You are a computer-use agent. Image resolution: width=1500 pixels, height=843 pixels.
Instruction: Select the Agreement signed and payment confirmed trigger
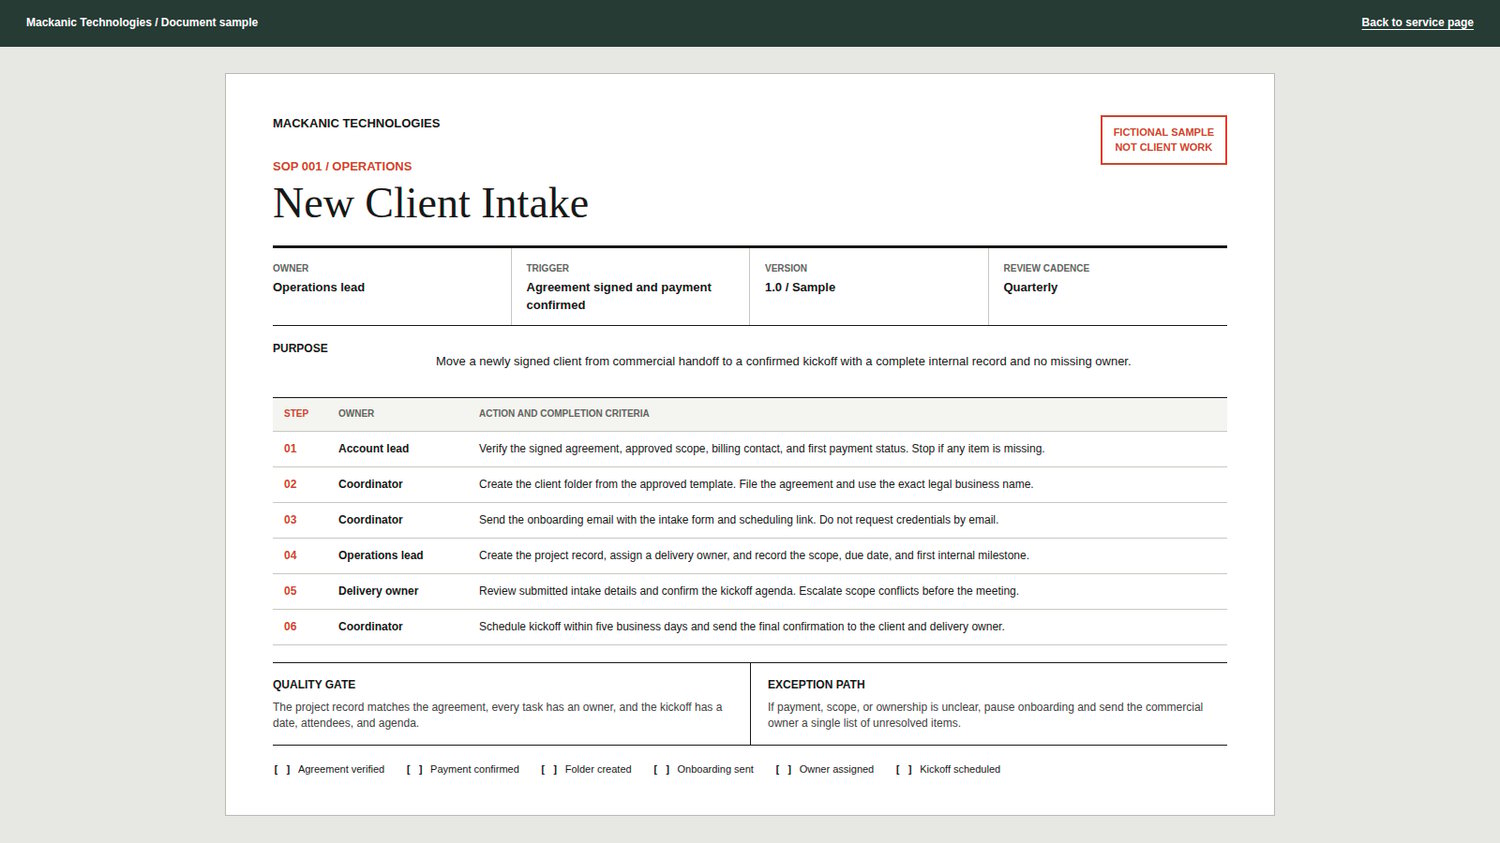[619, 296]
